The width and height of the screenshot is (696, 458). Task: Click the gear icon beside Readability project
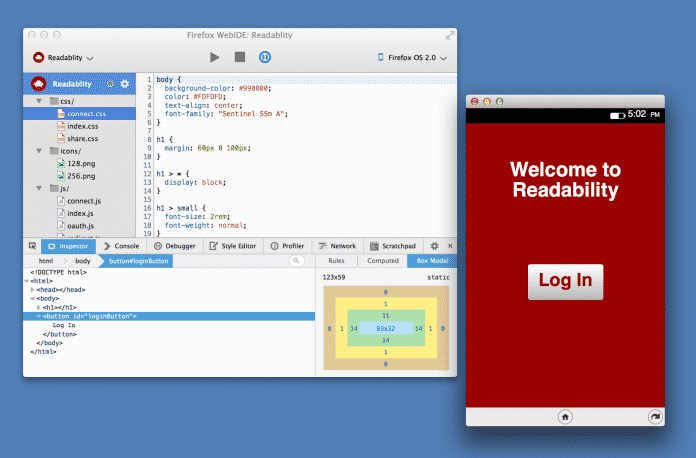pos(125,84)
